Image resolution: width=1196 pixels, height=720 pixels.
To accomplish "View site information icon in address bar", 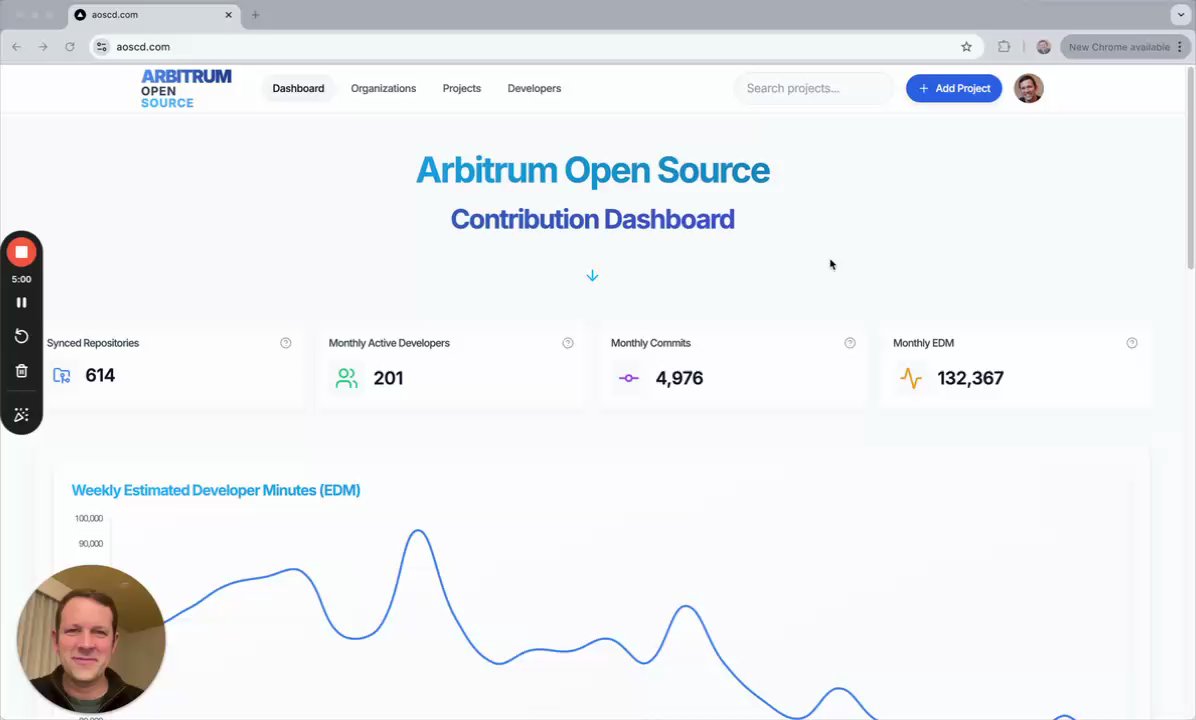I will click(x=101, y=47).
